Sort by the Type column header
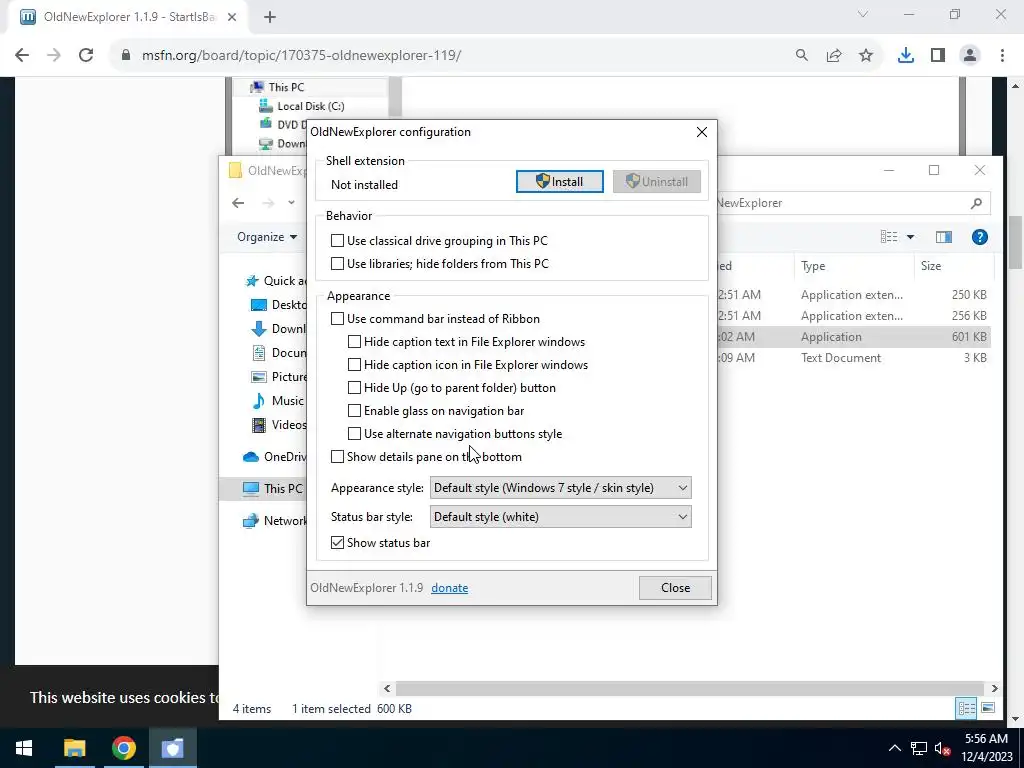The height and width of the screenshot is (768, 1024). [x=853, y=266]
